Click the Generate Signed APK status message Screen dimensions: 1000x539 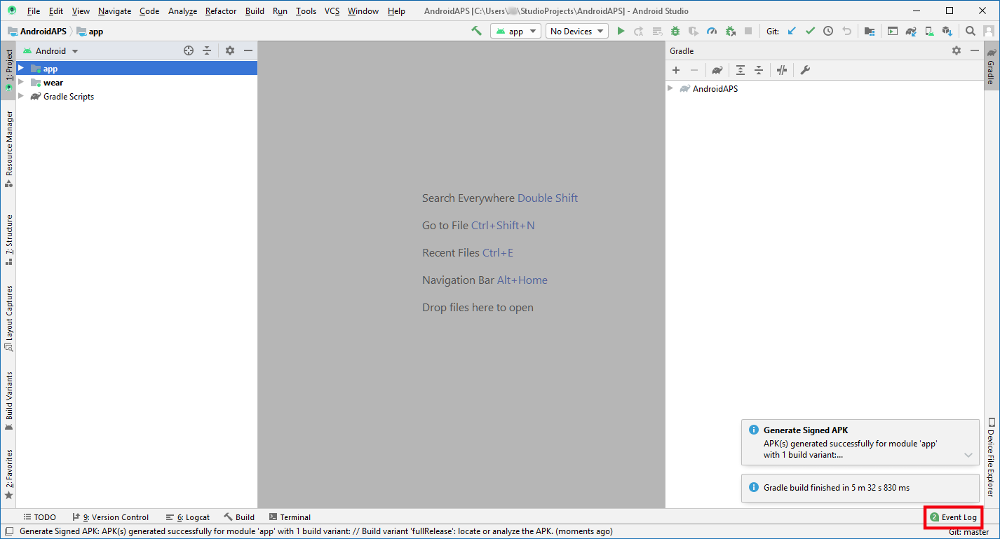tap(316, 531)
